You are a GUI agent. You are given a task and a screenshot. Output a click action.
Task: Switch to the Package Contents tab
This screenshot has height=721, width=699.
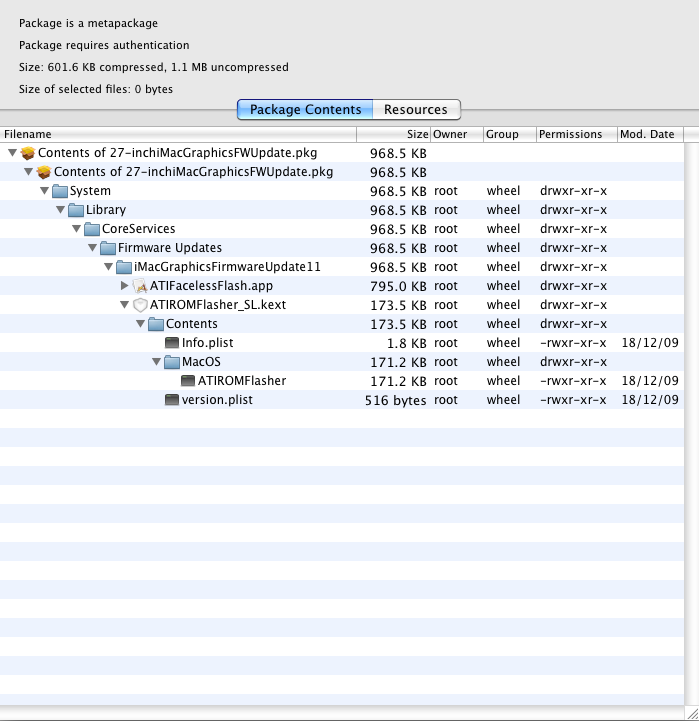305,109
